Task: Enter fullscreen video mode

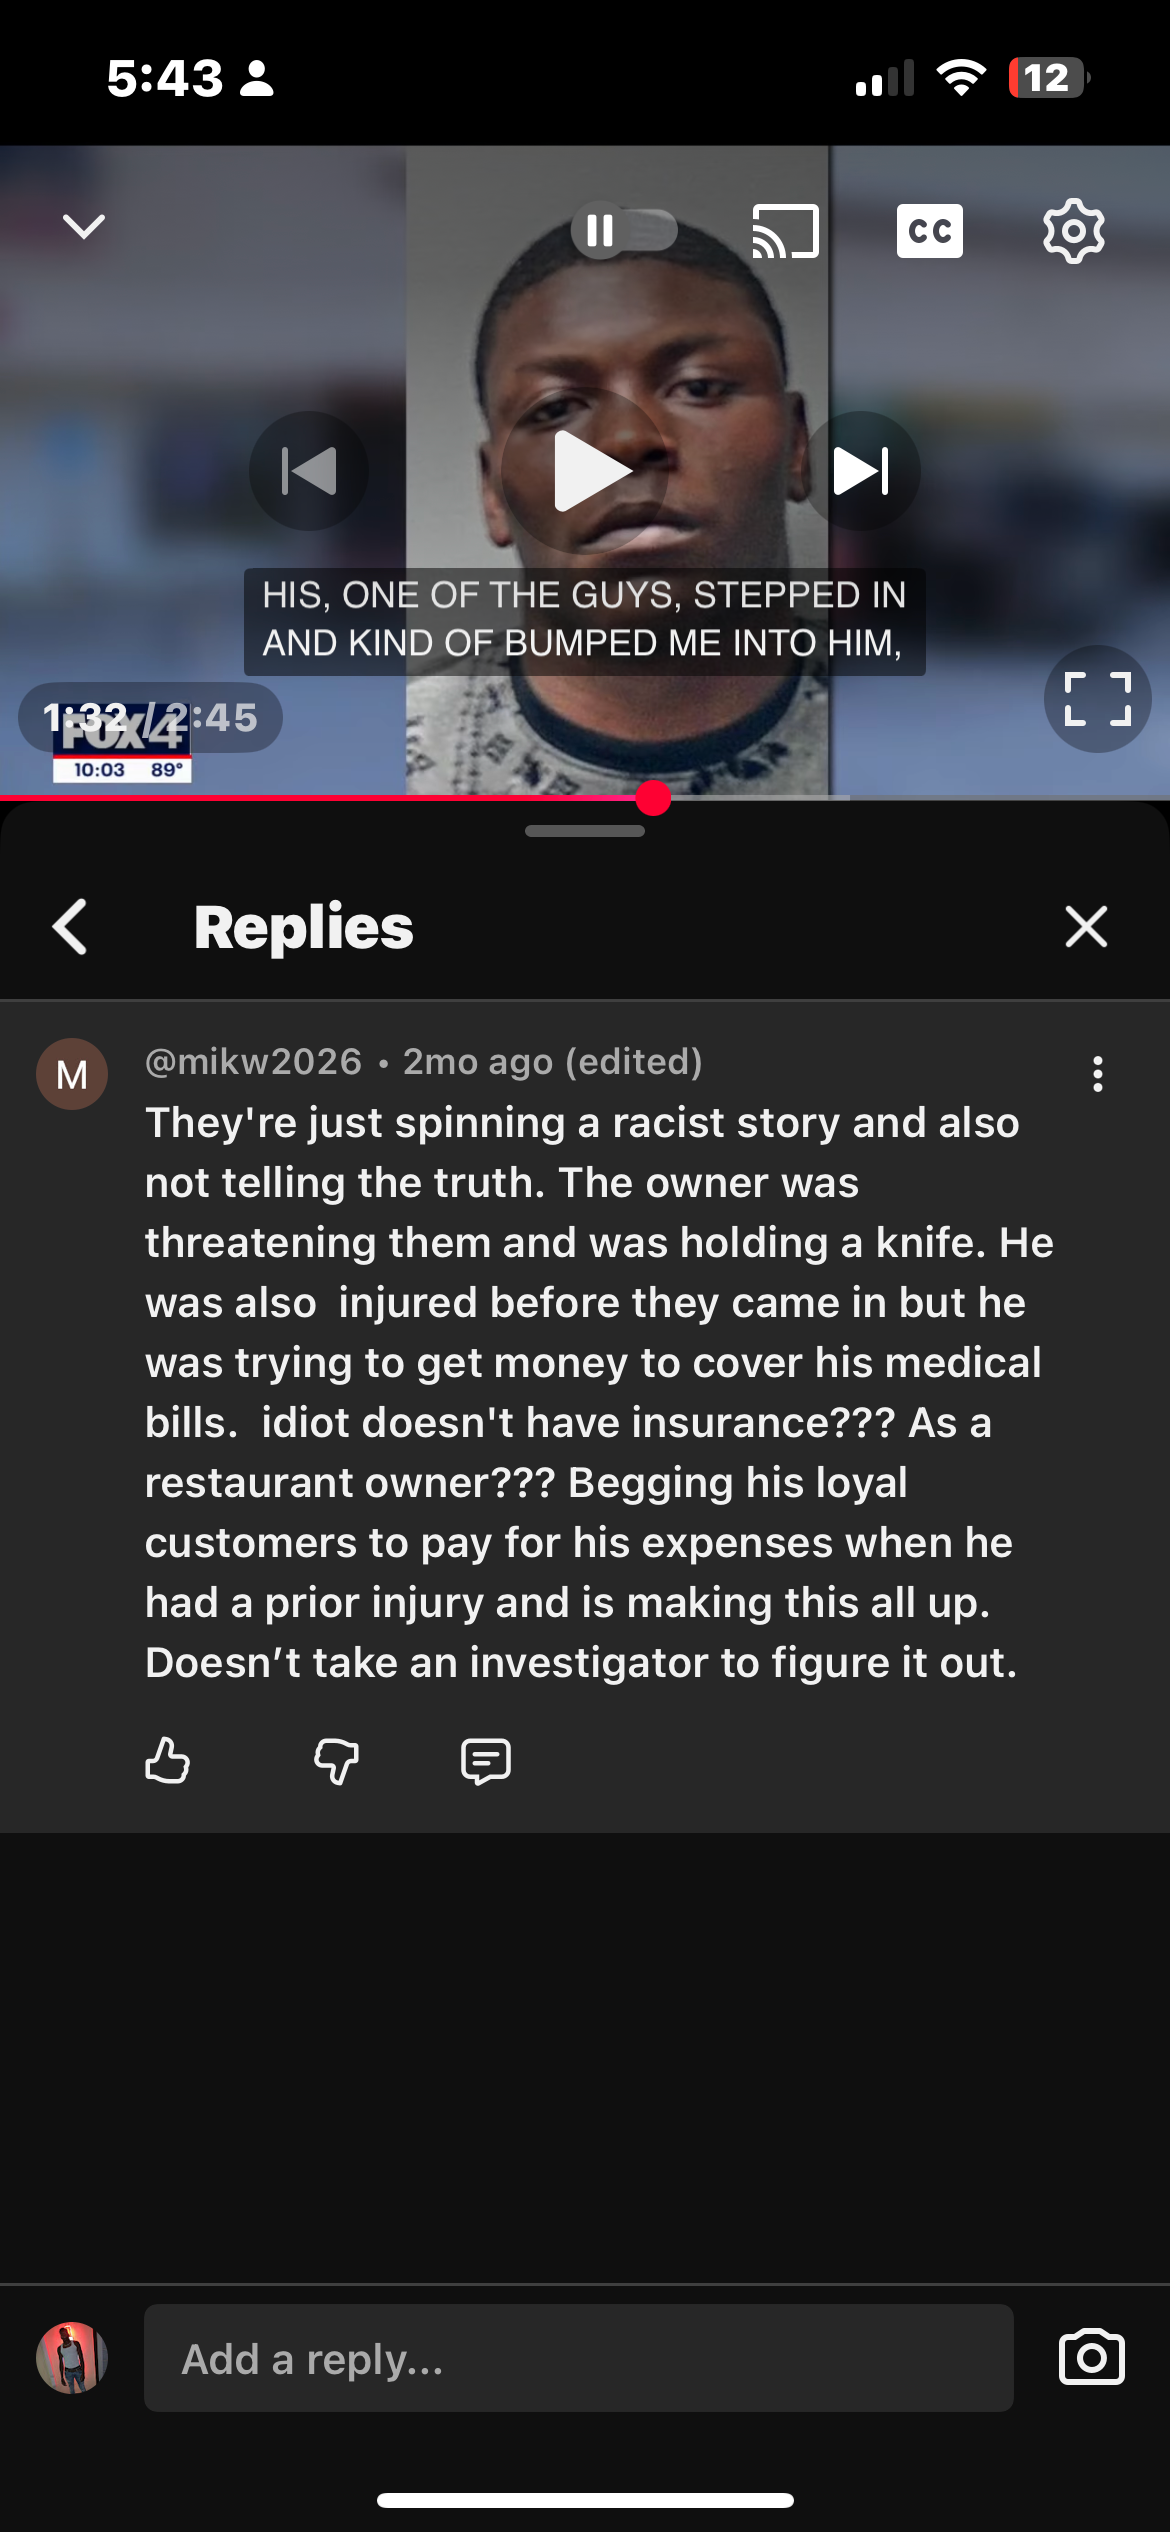Action: click(x=1097, y=698)
